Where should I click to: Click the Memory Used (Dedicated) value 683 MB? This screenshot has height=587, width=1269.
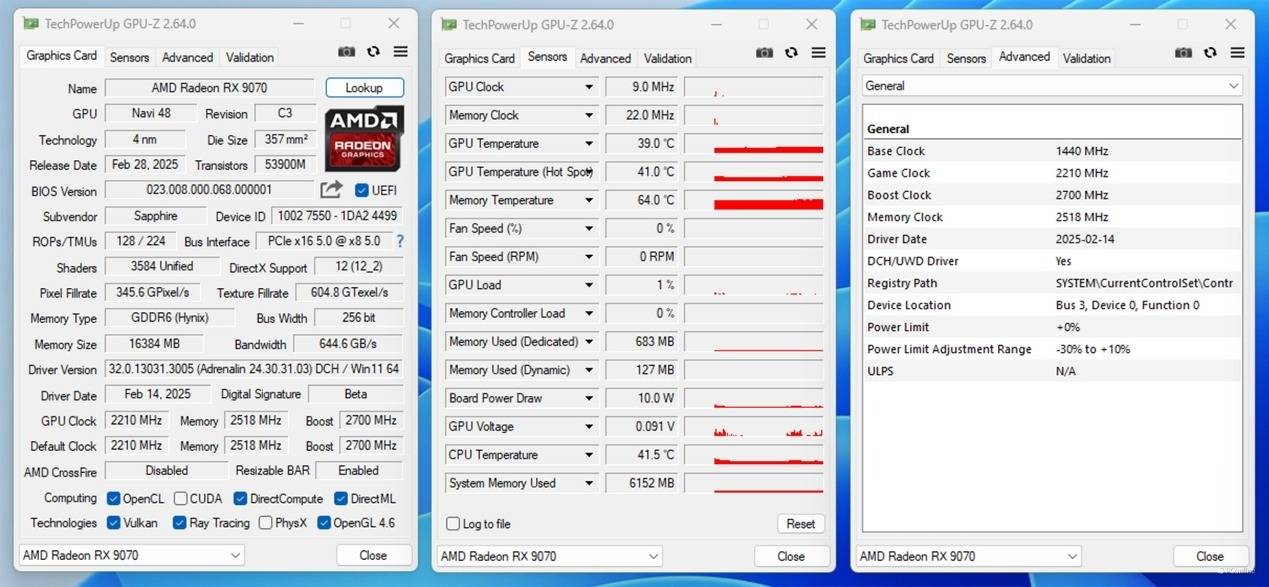pos(642,341)
